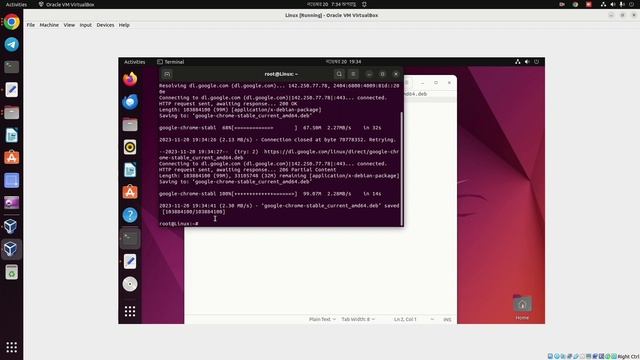Show Applications grid on host dock
Image resolution: width=640 pixels, height=360 pixels.
(x=11, y=347)
